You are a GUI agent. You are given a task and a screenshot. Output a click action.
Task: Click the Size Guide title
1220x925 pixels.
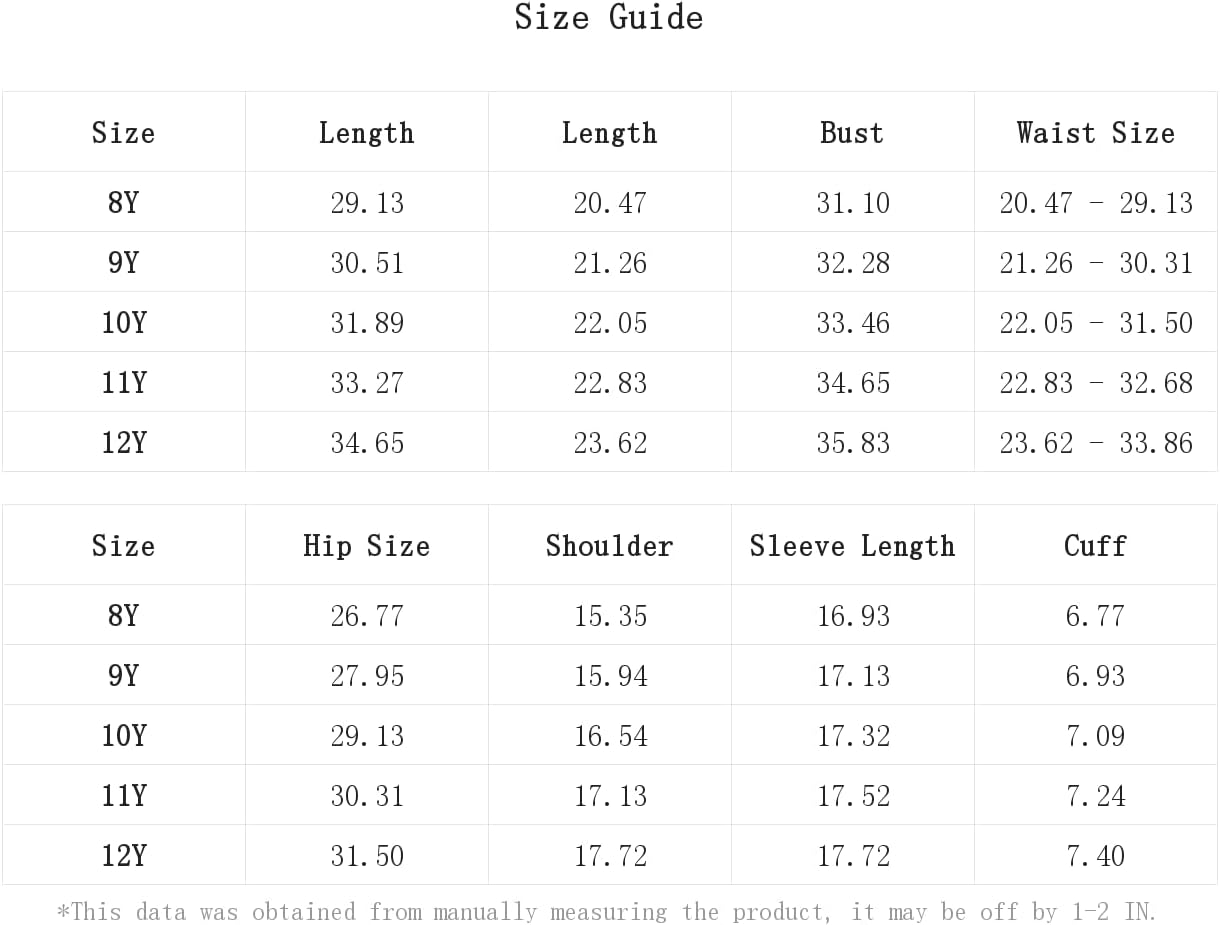[609, 18]
